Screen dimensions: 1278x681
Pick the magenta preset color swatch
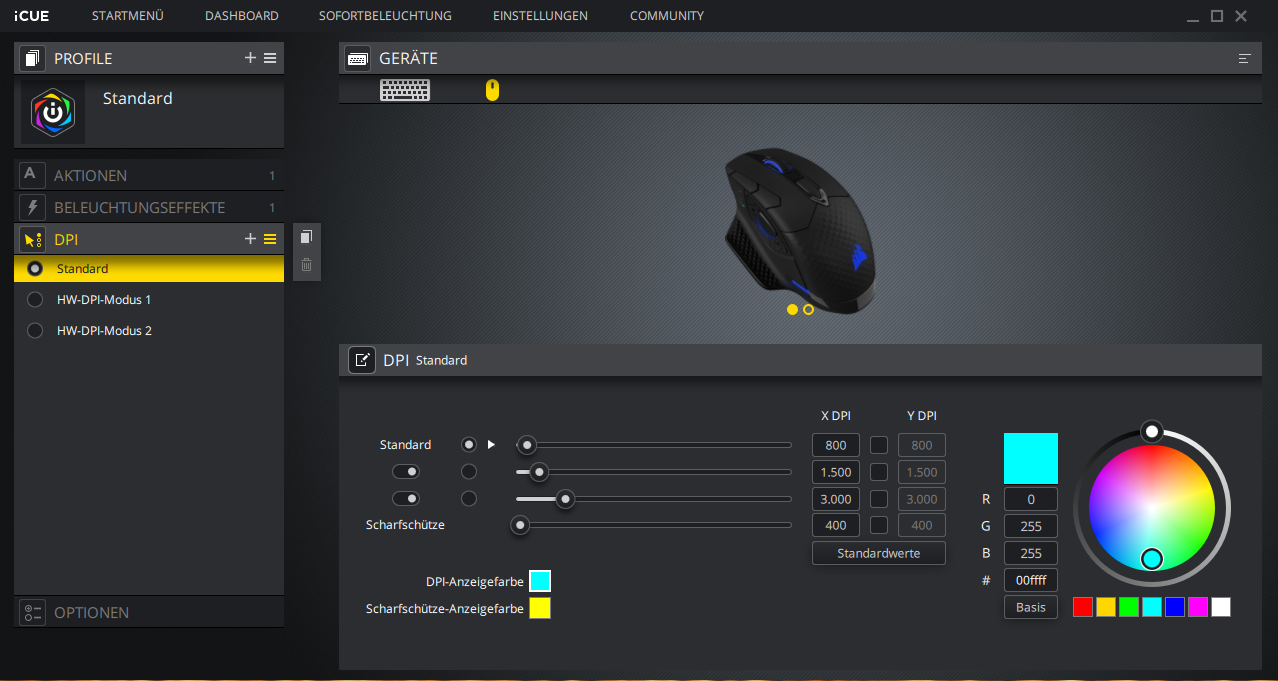[x=1198, y=607]
